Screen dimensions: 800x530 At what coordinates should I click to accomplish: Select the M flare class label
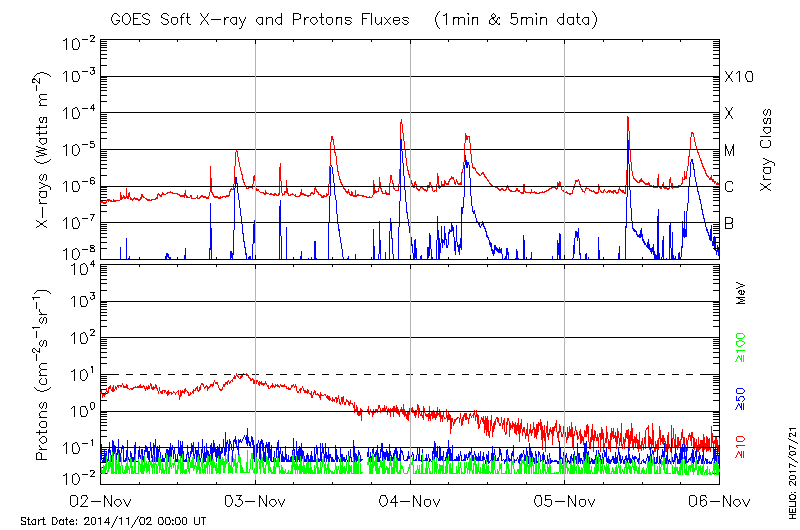point(730,151)
